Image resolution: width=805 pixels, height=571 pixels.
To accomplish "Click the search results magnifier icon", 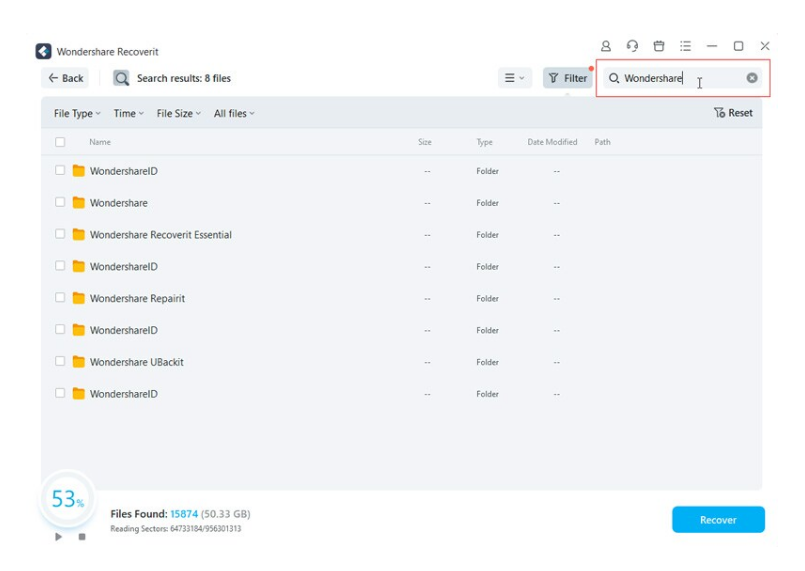I will click(x=121, y=78).
